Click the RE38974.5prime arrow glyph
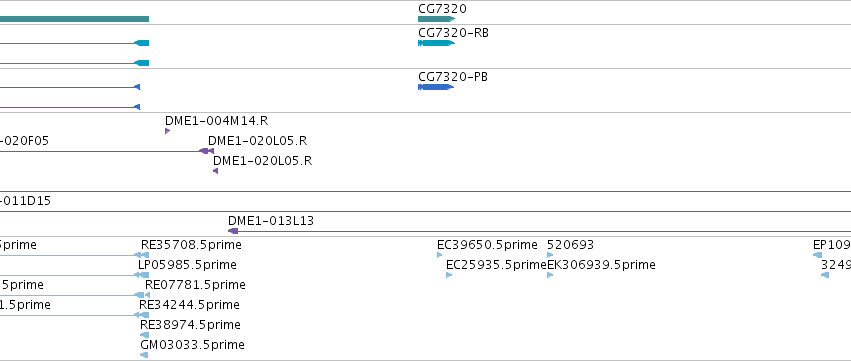This screenshot has width=851, height=361. click(144, 335)
